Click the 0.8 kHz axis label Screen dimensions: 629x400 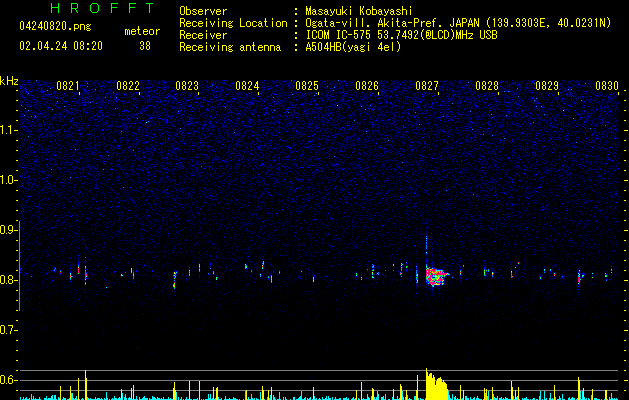[9, 280]
